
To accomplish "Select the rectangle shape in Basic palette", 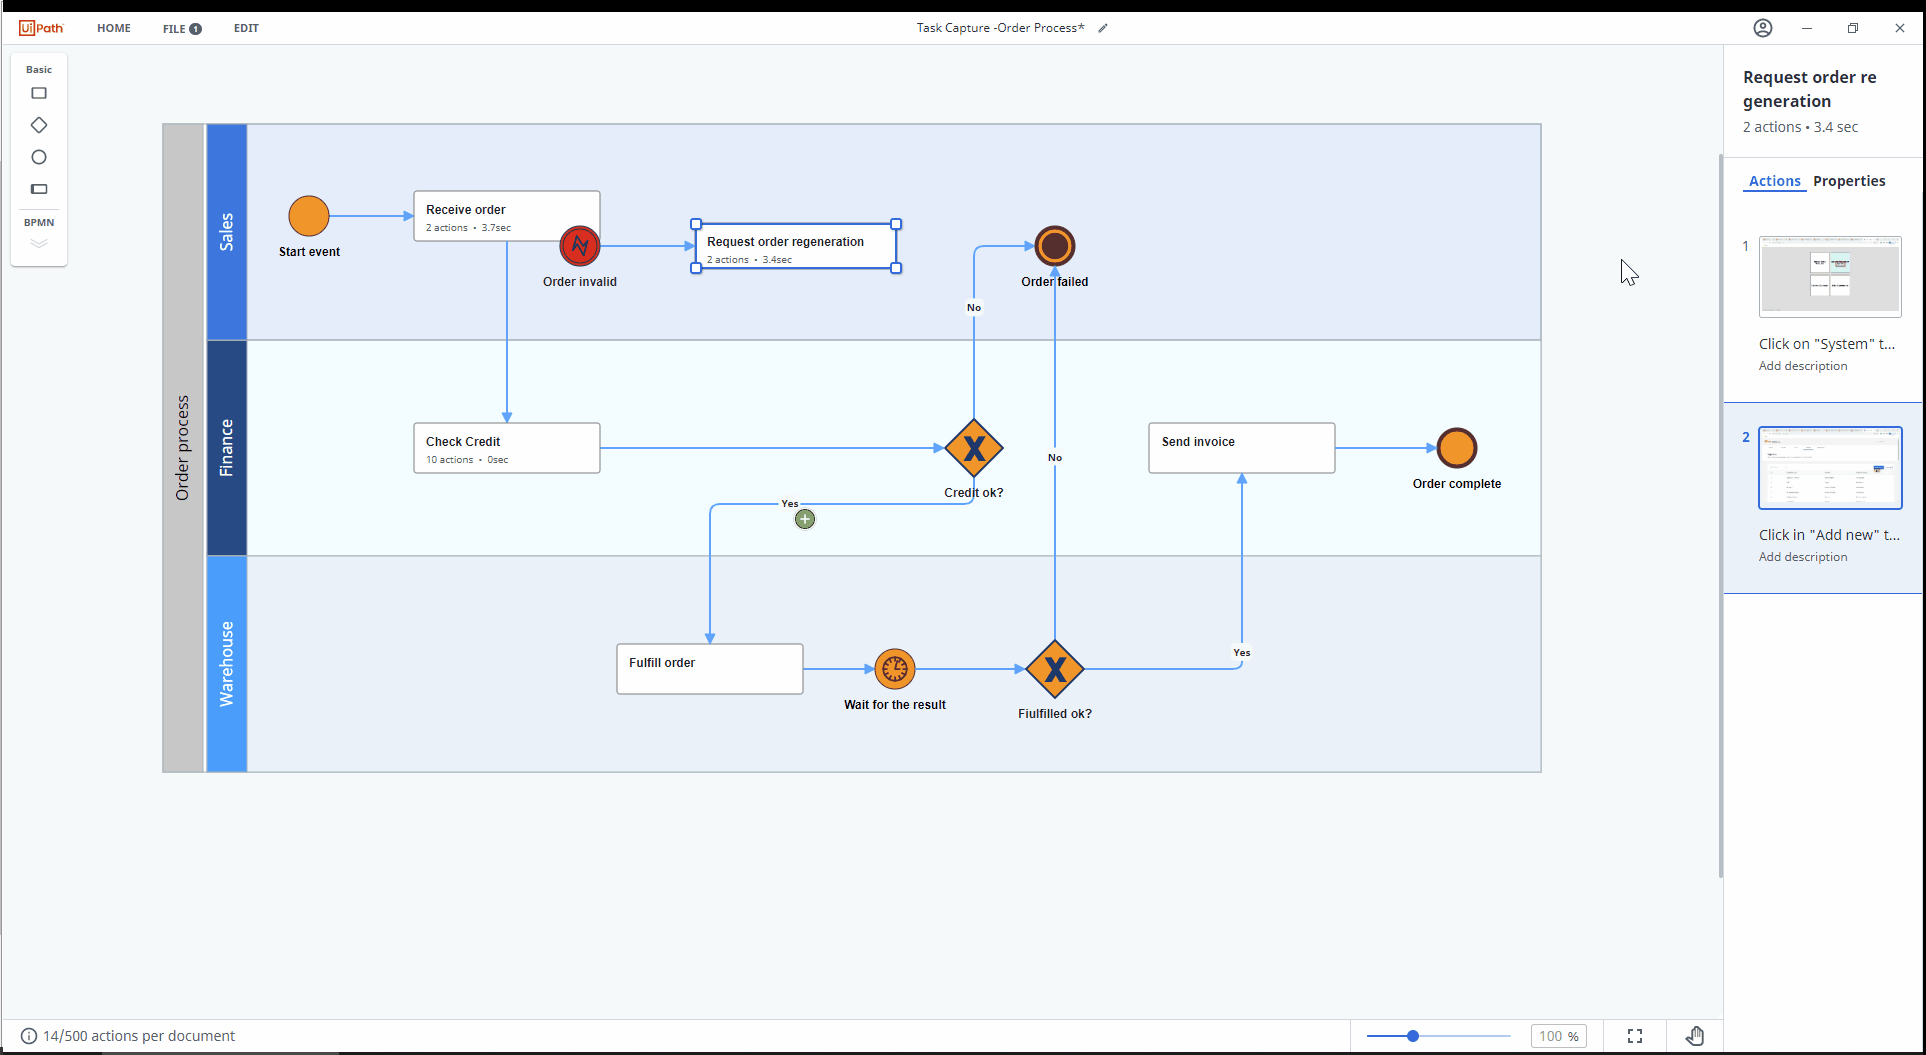I will point(39,93).
